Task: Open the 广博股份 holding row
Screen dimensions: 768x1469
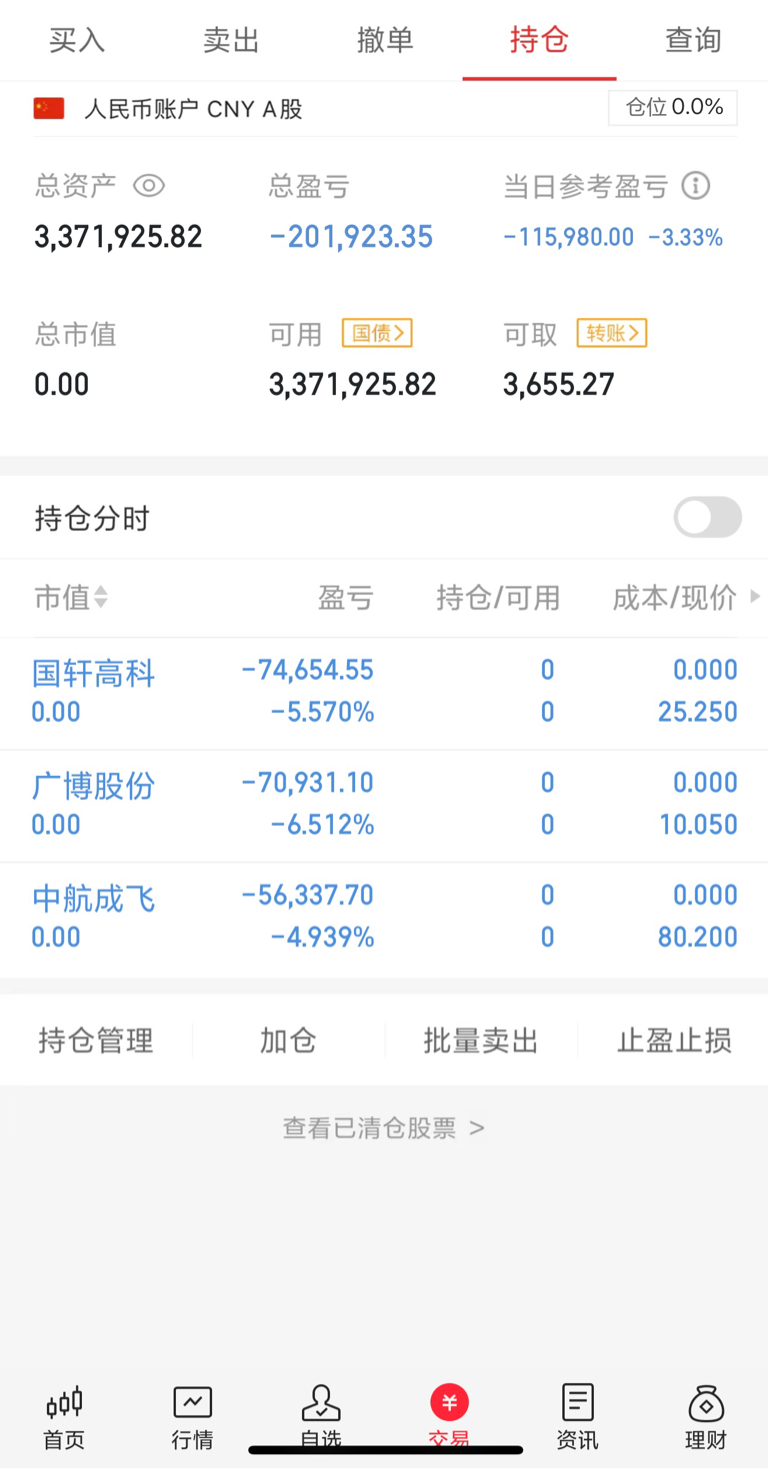Action: click(384, 806)
